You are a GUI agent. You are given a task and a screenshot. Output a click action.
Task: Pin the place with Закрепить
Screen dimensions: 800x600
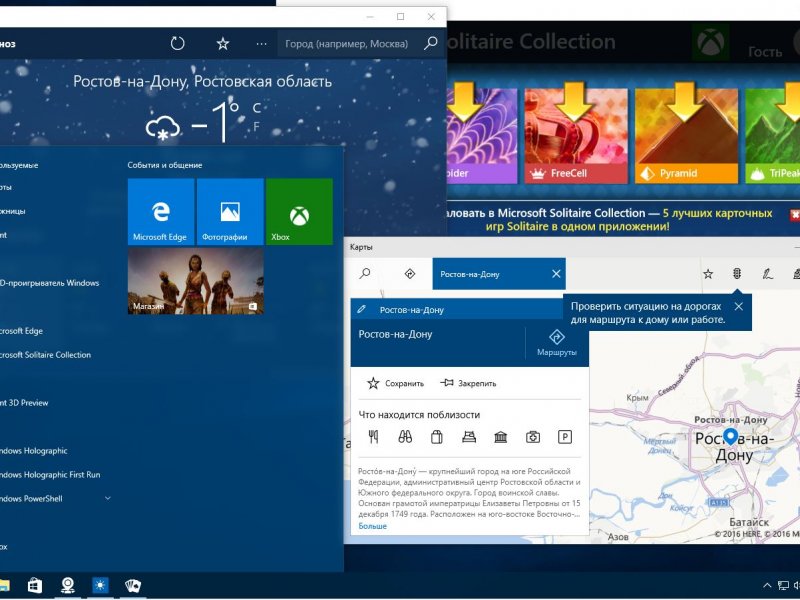point(468,383)
